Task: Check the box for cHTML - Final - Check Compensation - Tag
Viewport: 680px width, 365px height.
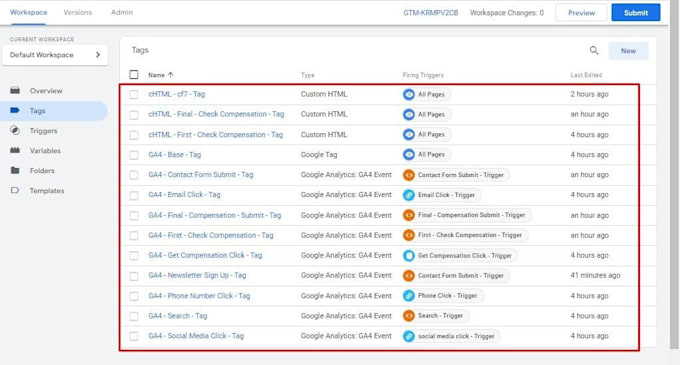Action: click(134, 115)
